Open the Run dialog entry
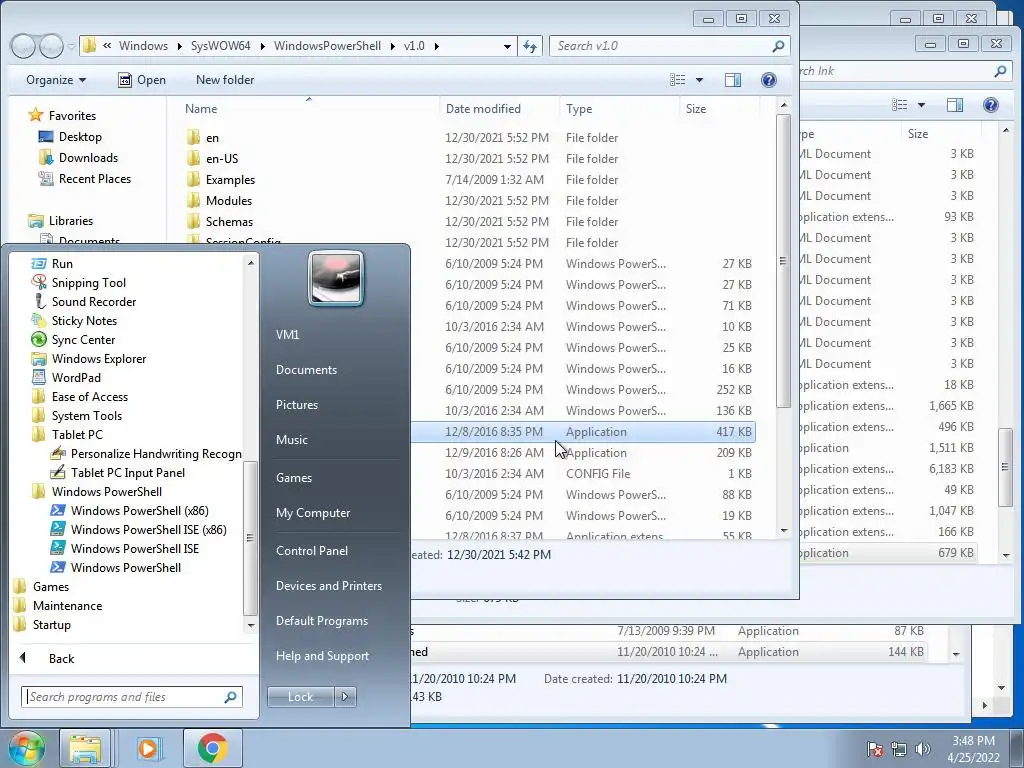The width and height of the screenshot is (1024, 768). 62,264
